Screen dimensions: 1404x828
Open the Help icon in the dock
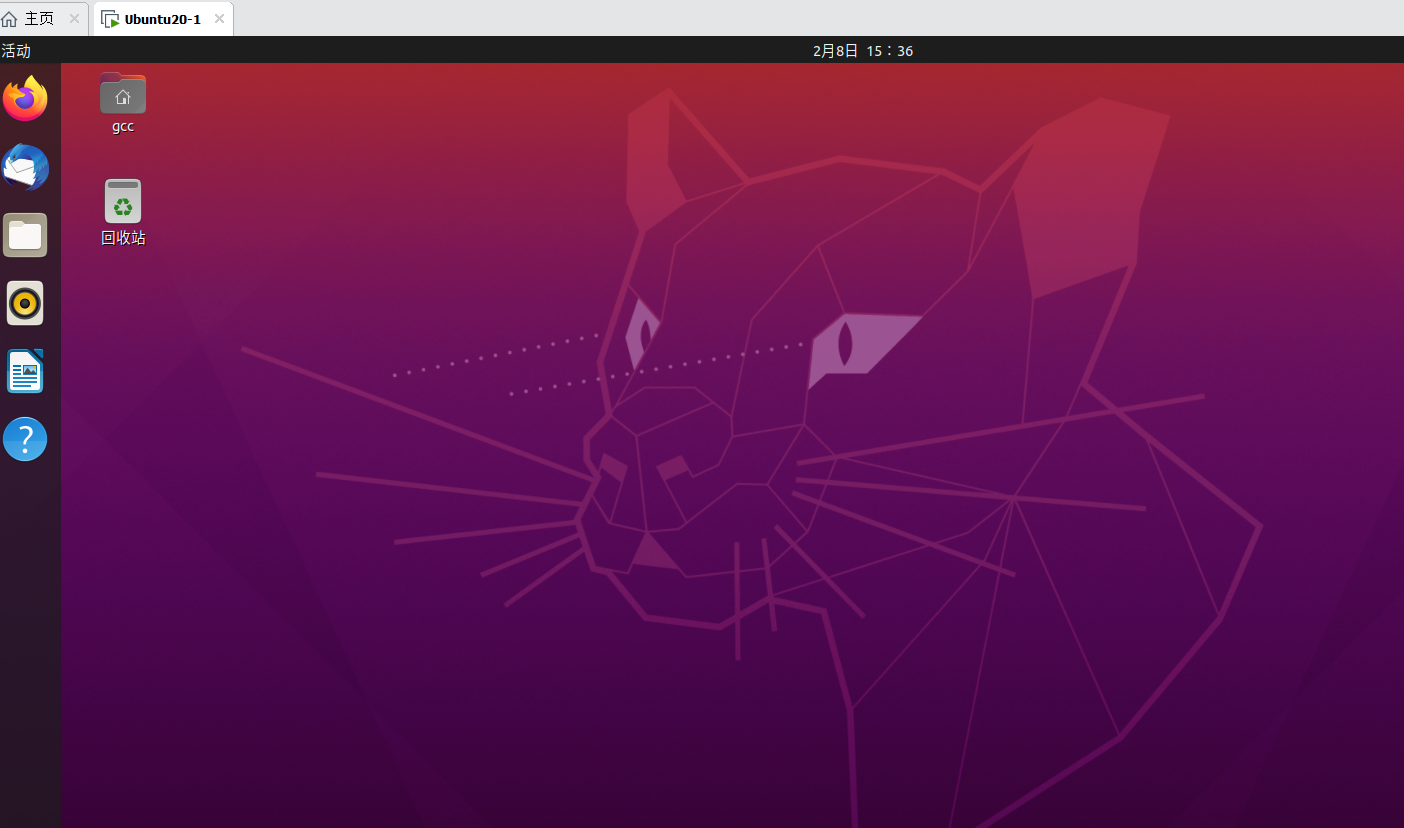coord(25,439)
